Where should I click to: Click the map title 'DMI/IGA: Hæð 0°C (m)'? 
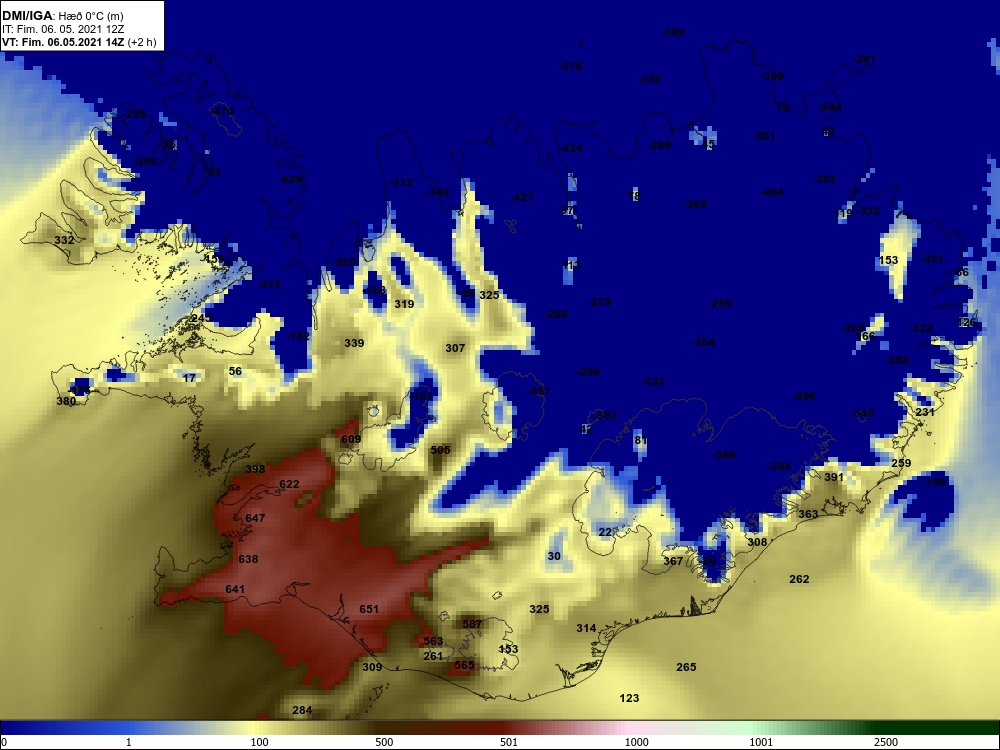(x=62, y=16)
